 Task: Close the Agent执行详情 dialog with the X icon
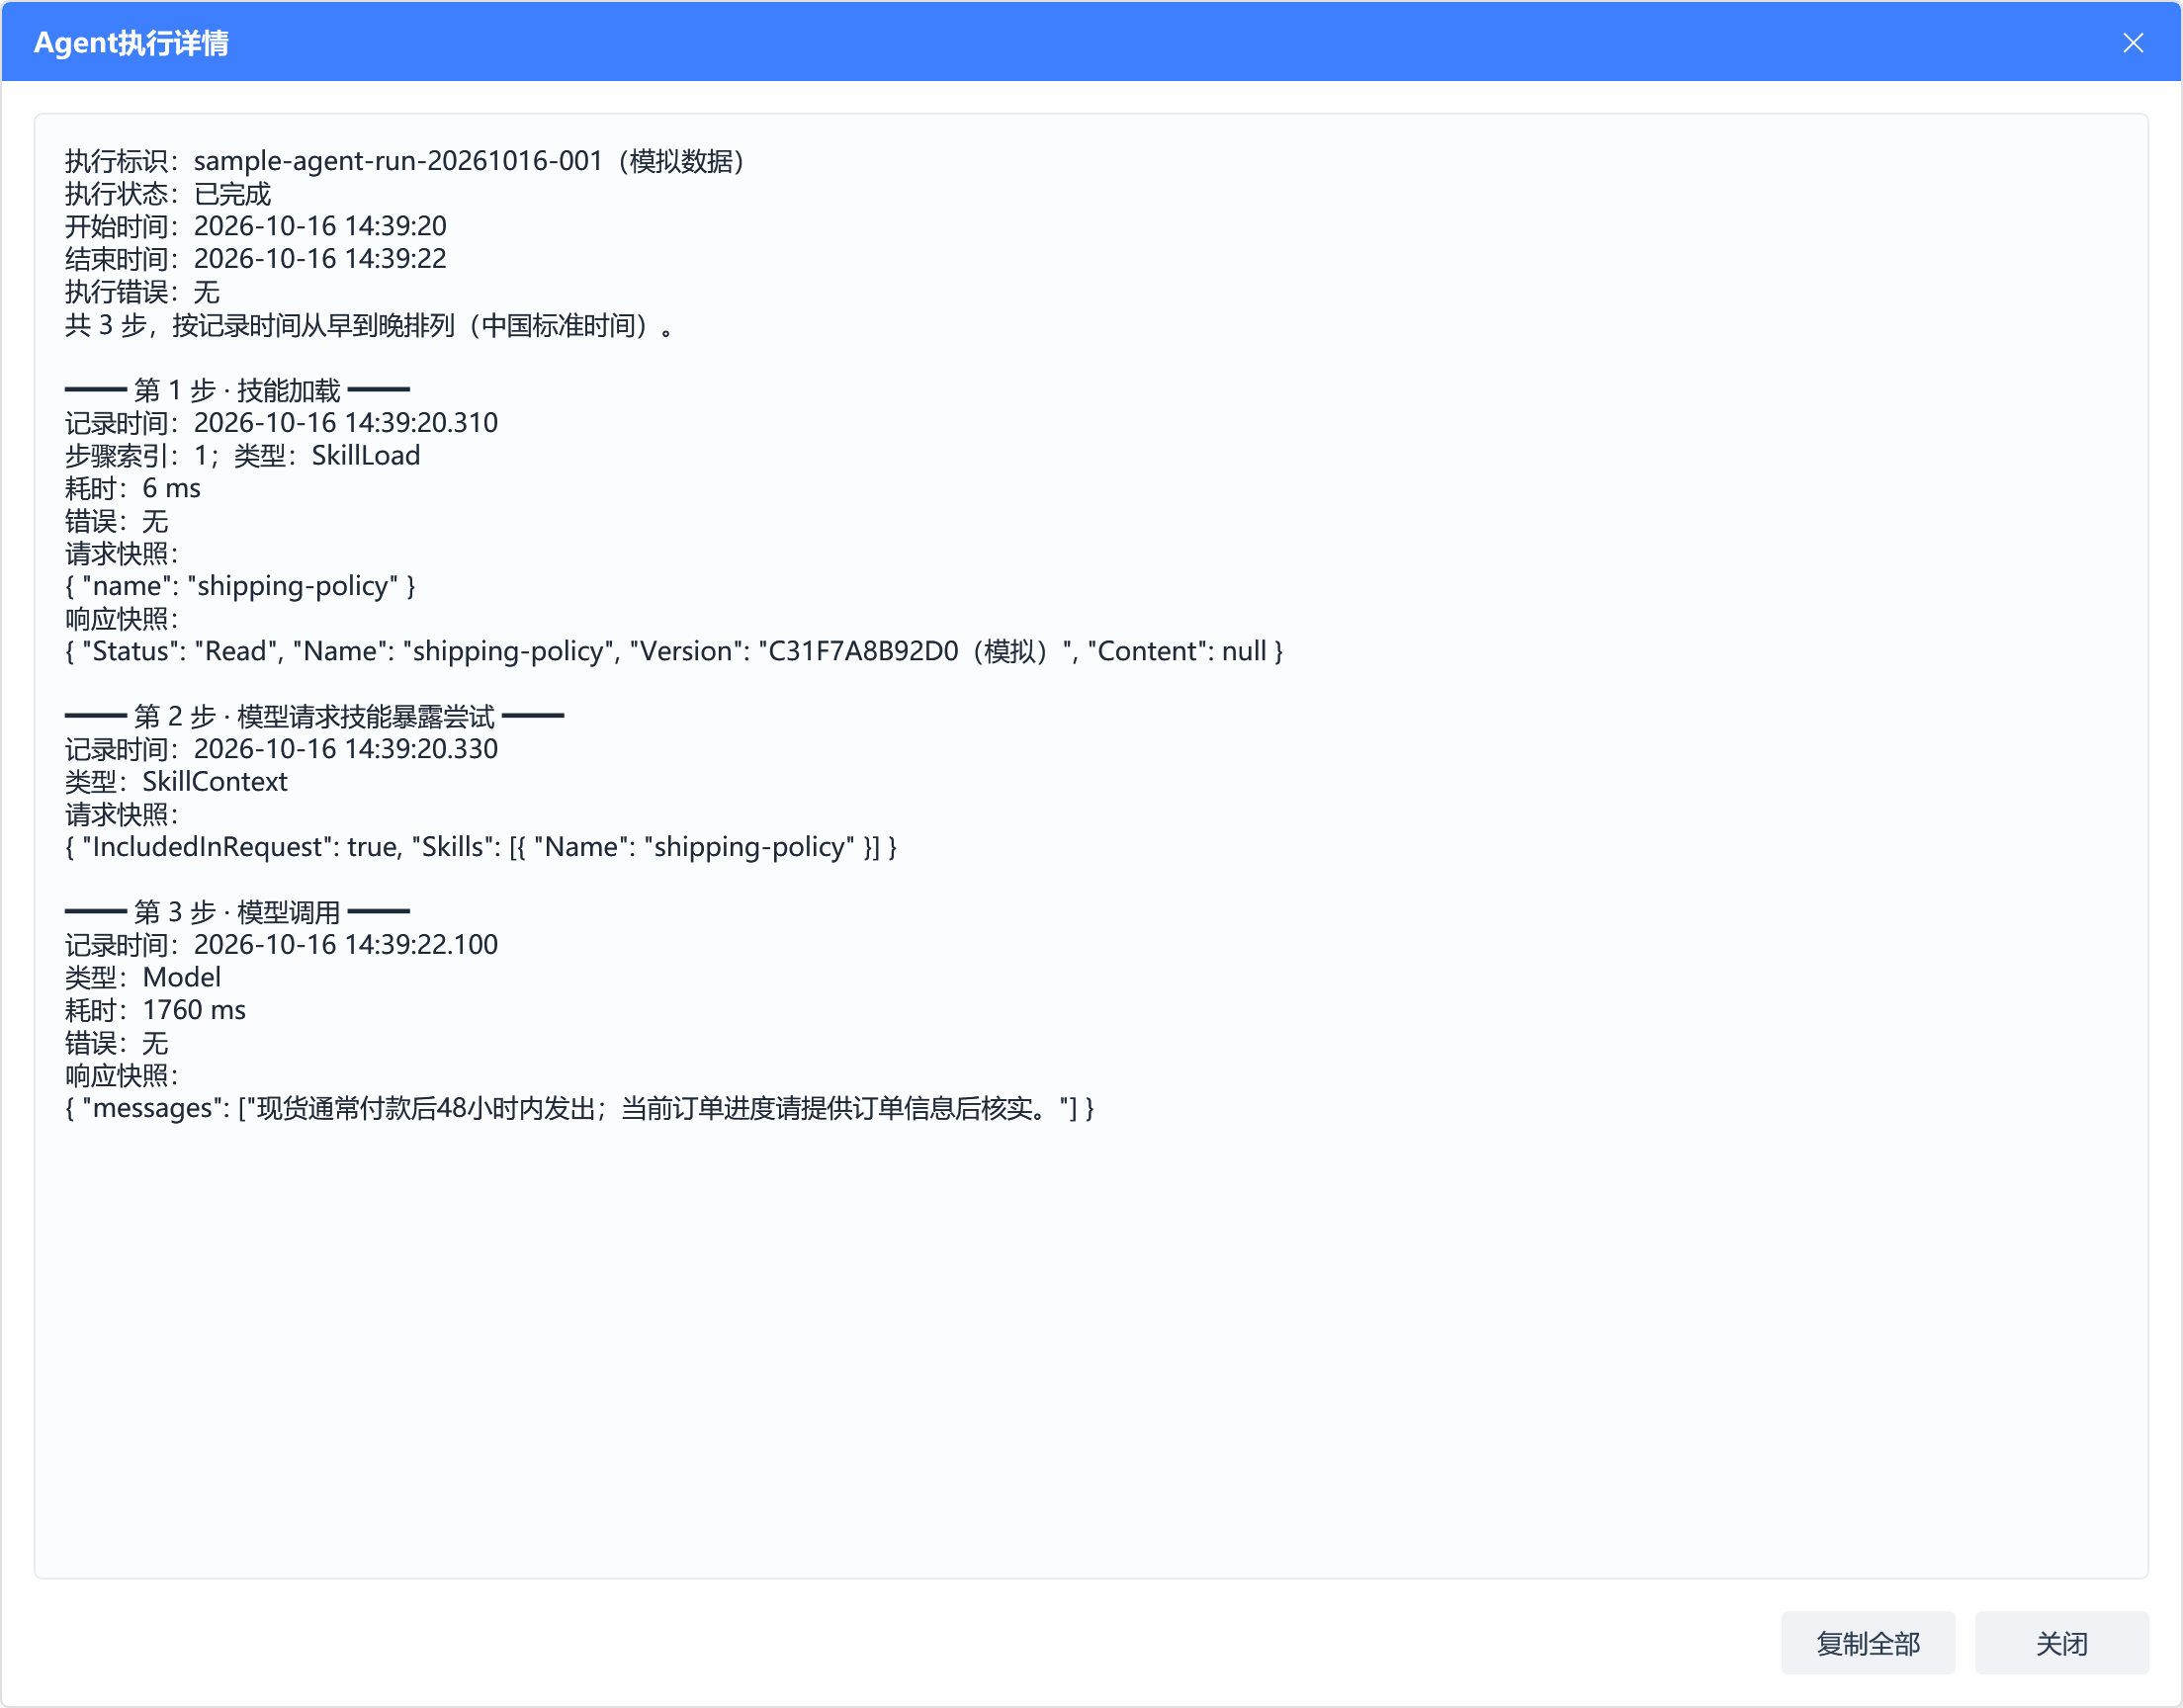2133,43
